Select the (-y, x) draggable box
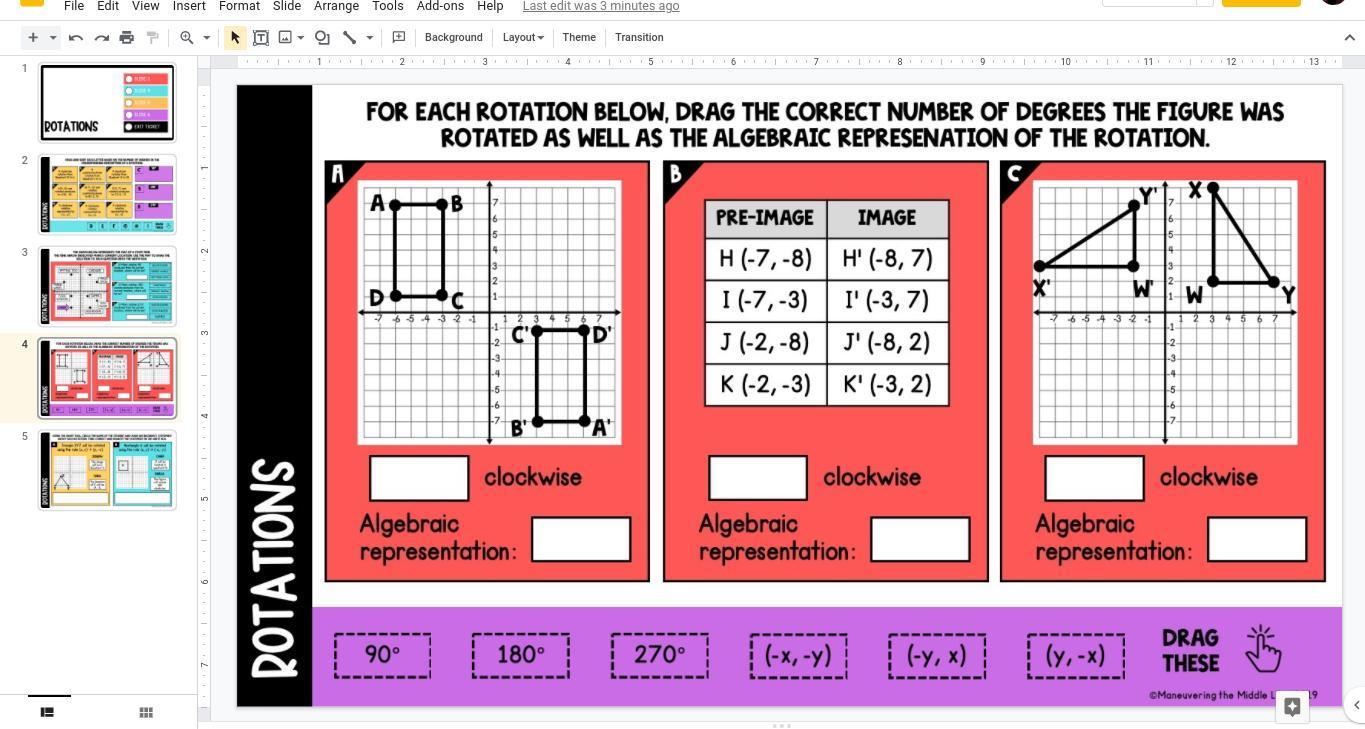Viewport: 1365px width, 729px height. coord(937,655)
